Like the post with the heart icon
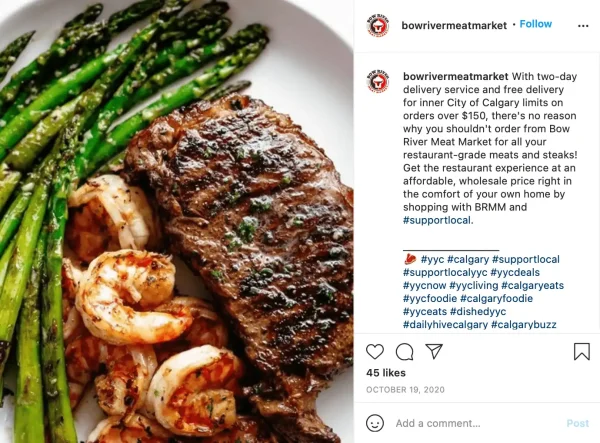Viewport: 600px width, 443px height. point(375,352)
